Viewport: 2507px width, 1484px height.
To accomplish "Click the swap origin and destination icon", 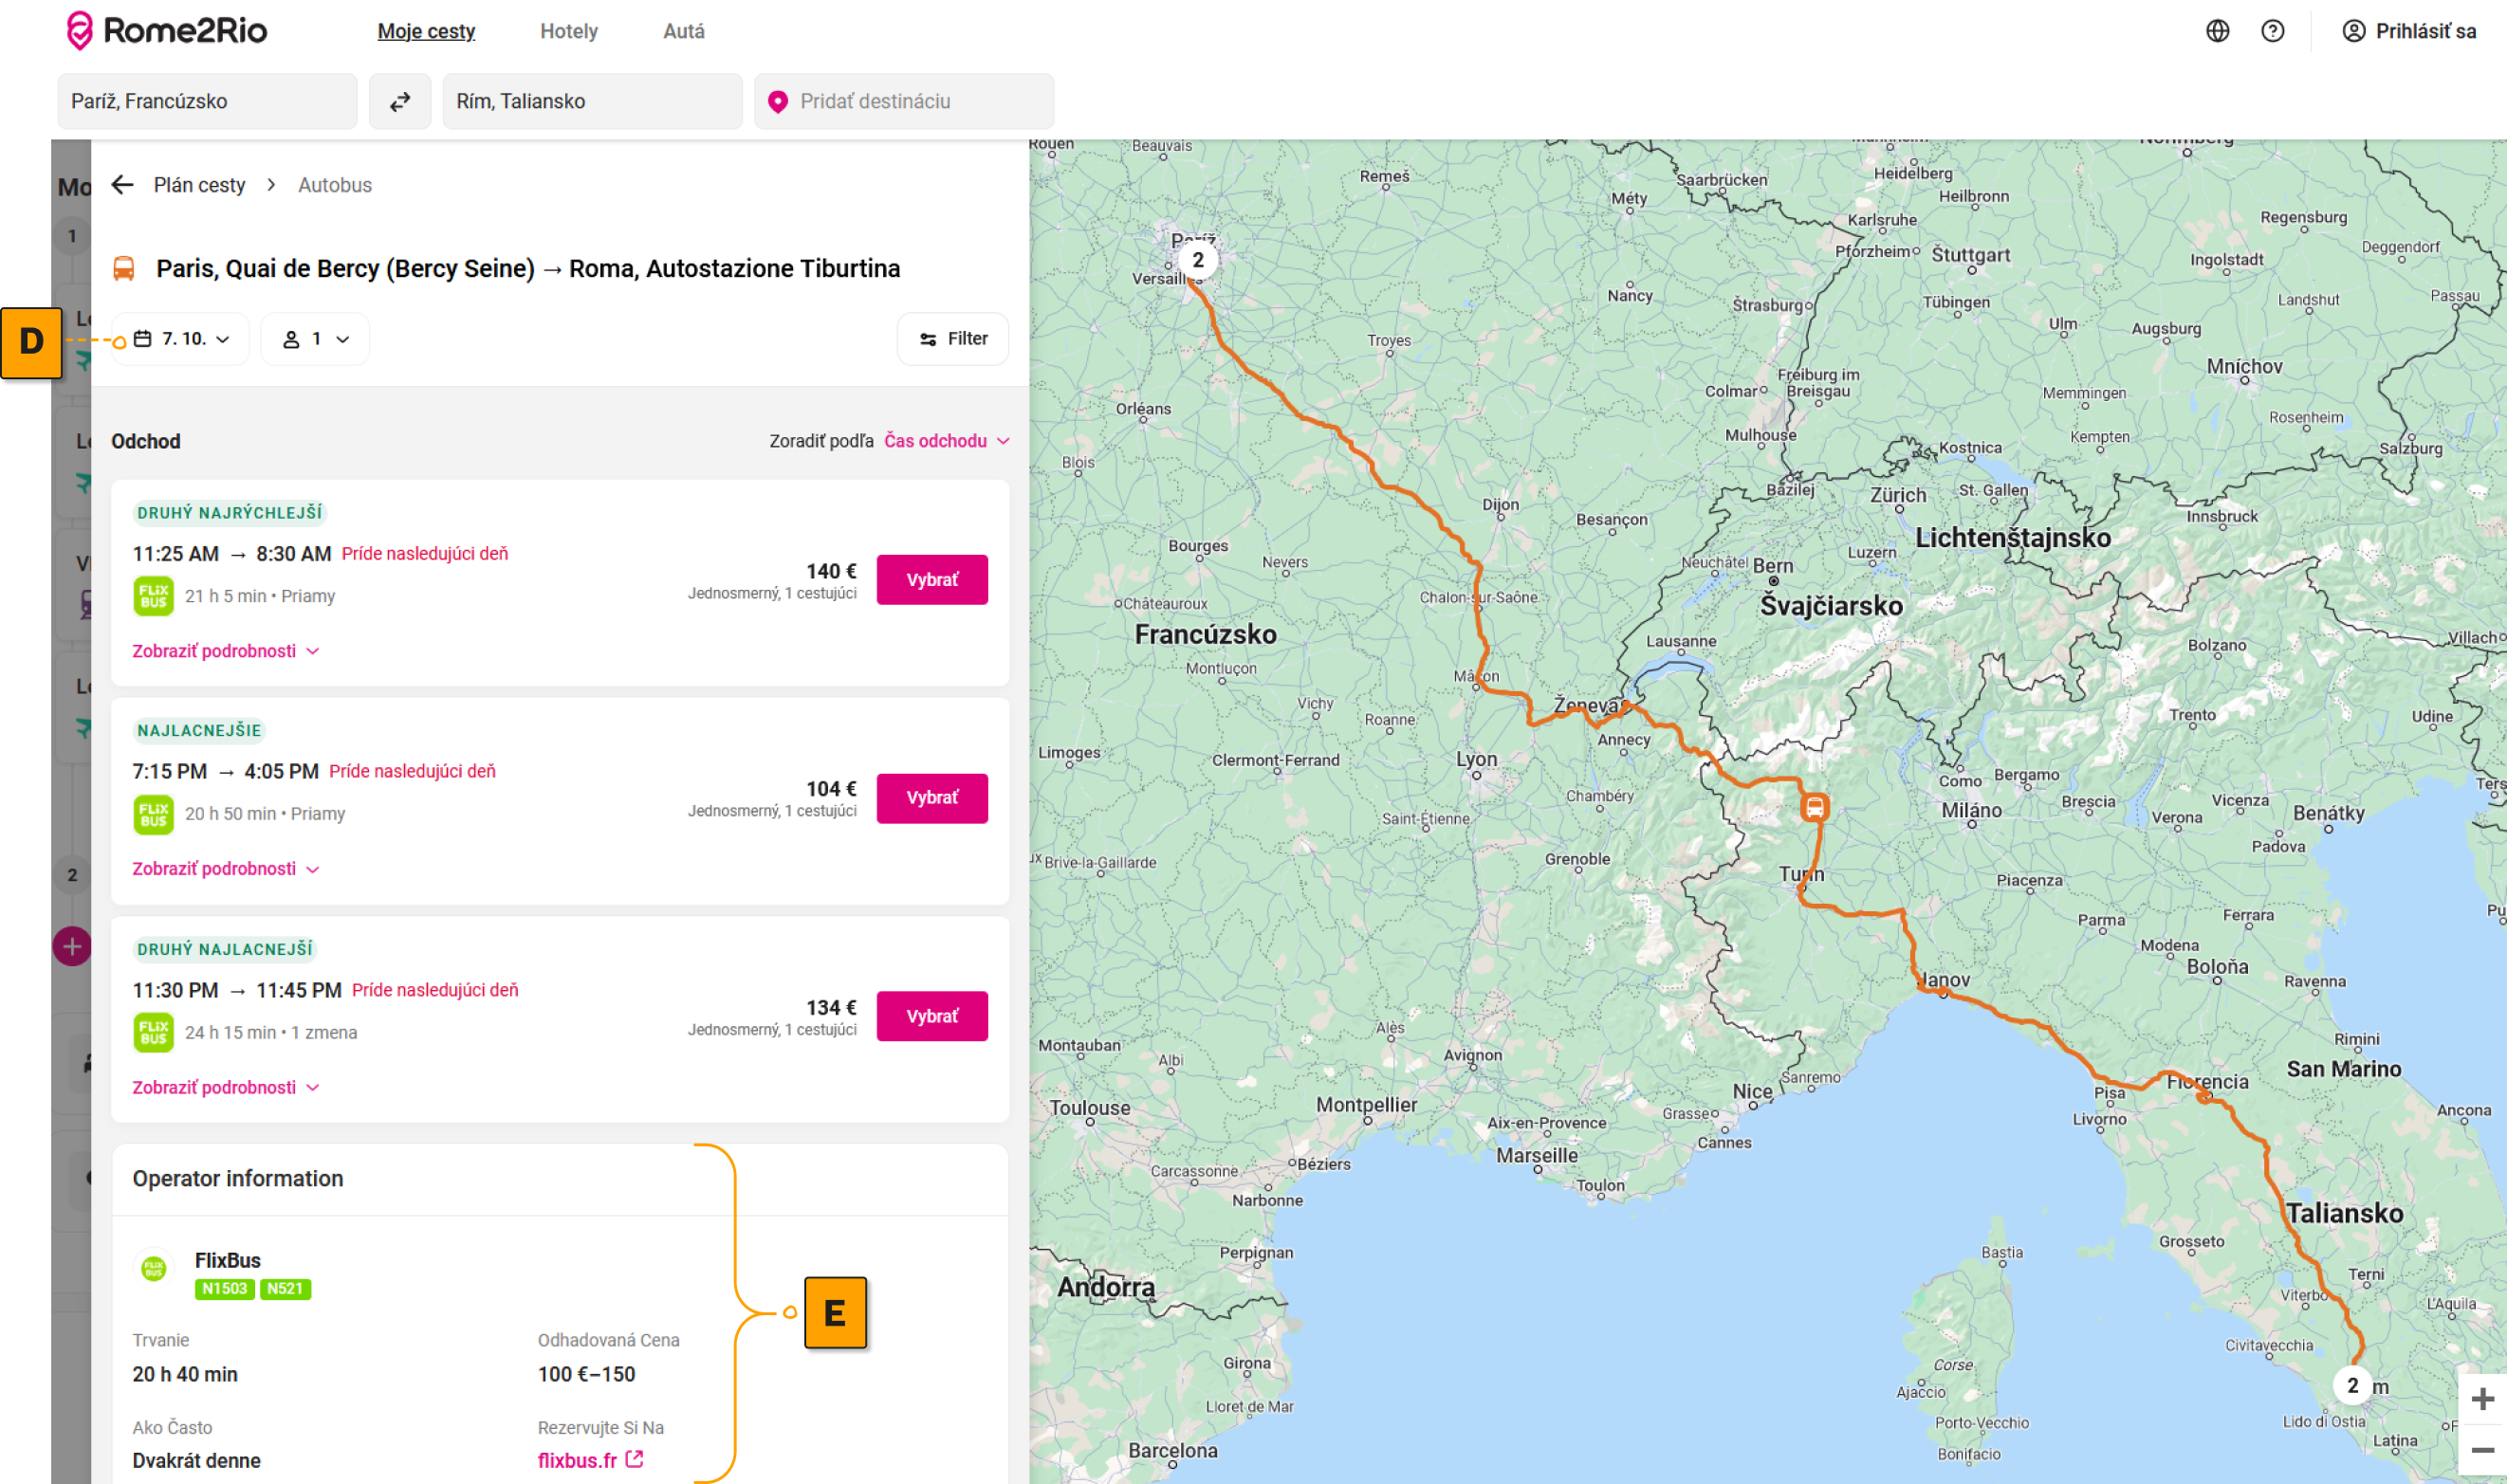I will click(399, 101).
